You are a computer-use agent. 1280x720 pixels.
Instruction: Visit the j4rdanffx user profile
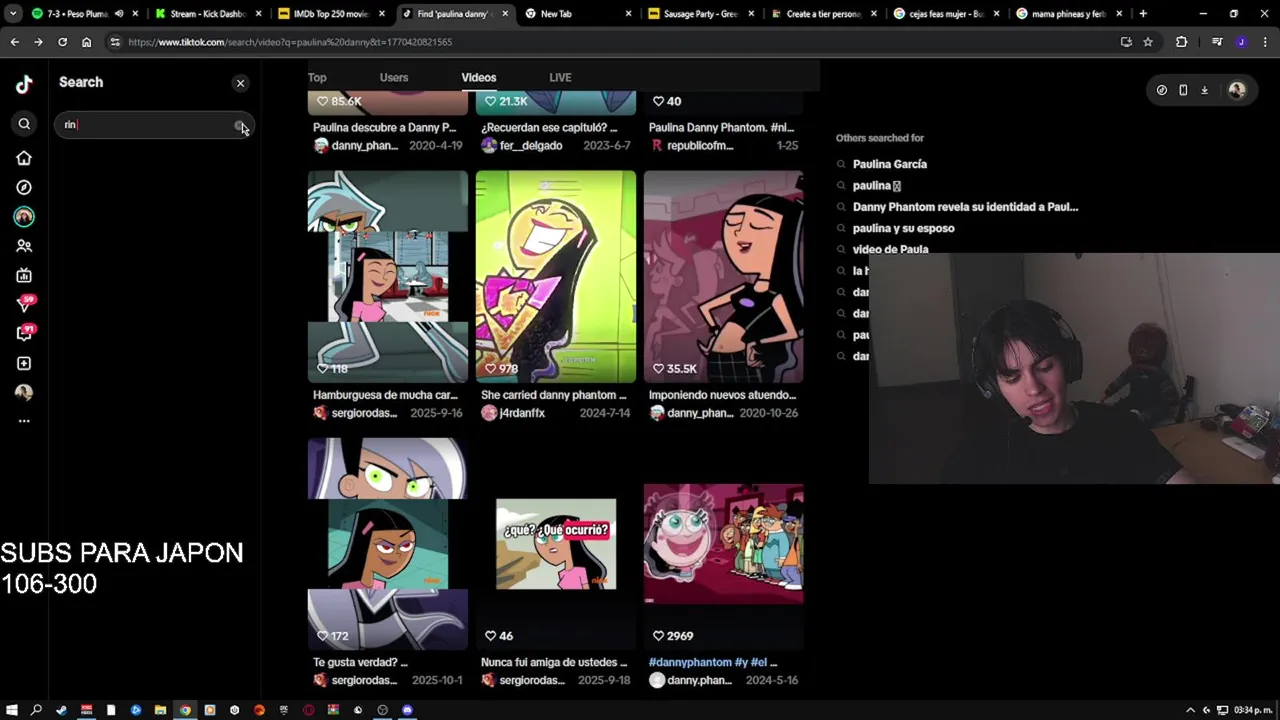tap(522, 413)
